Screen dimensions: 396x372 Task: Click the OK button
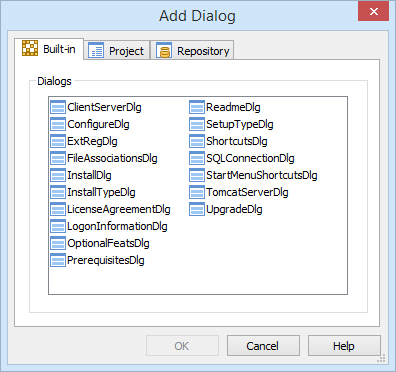coord(182,346)
